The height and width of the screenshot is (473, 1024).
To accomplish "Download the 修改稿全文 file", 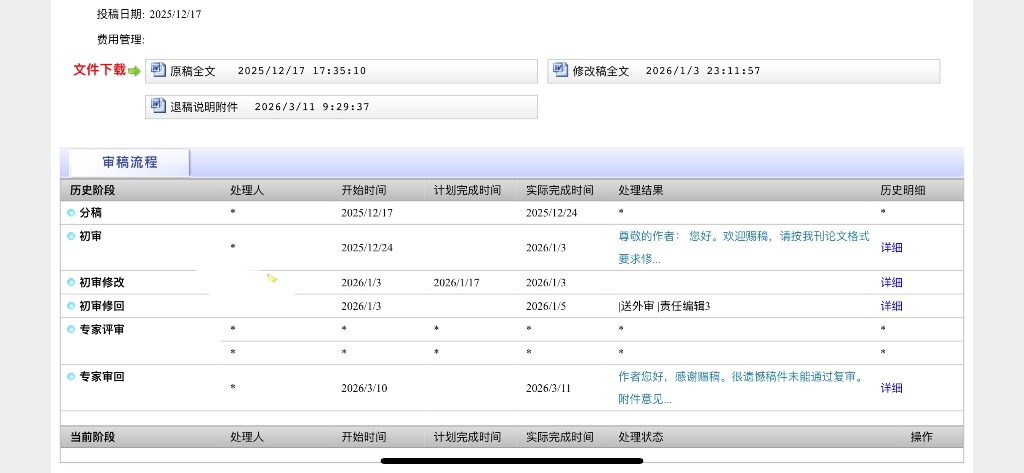I will coord(601,71).
